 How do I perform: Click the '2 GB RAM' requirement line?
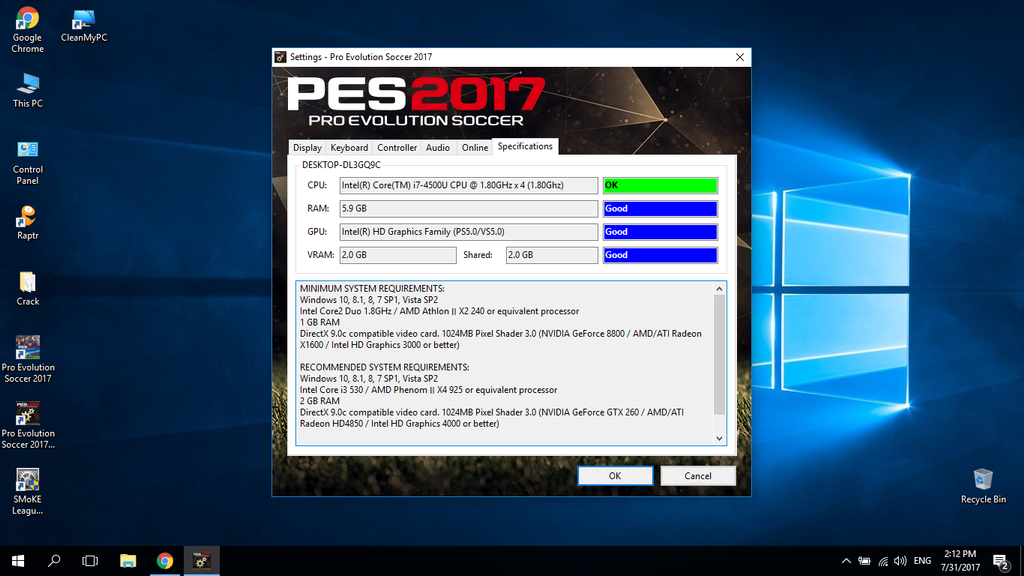click(x=319, y=401)
